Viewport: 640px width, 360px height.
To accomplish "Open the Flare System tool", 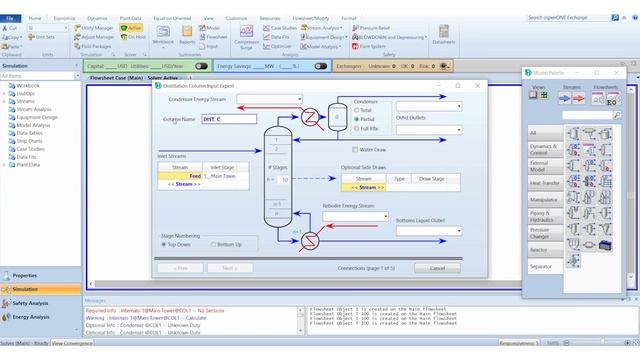I will (369, 46).
